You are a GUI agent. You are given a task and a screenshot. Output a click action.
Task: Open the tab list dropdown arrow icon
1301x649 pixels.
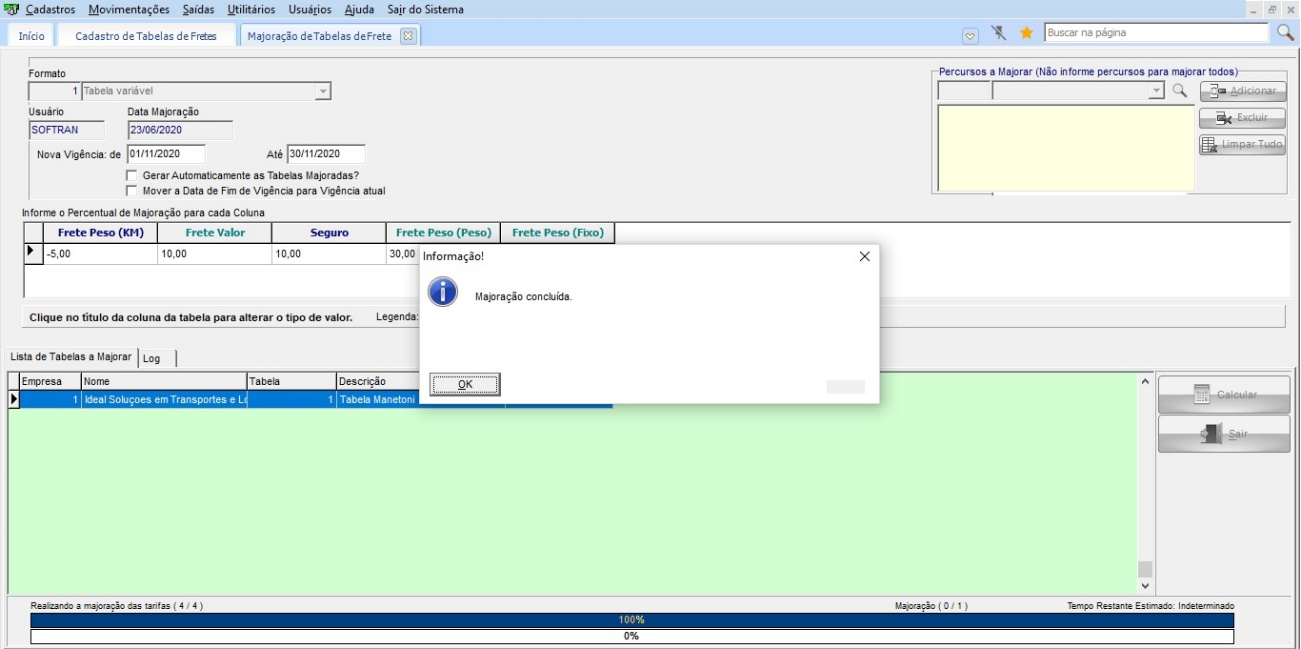(x=970, y=35)
